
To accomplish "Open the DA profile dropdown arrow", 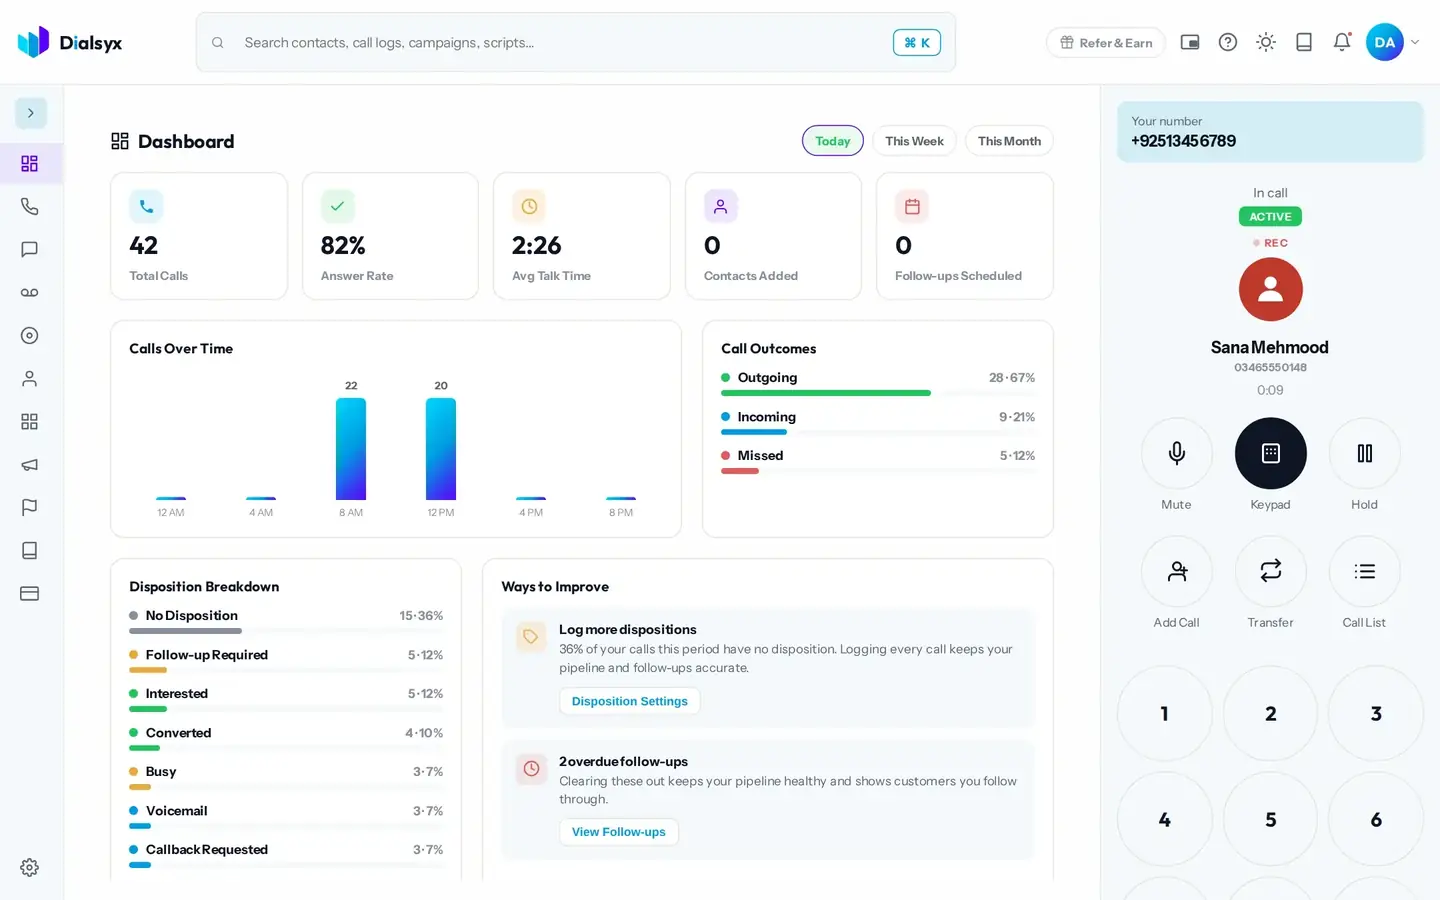I will click(1415, 42).
